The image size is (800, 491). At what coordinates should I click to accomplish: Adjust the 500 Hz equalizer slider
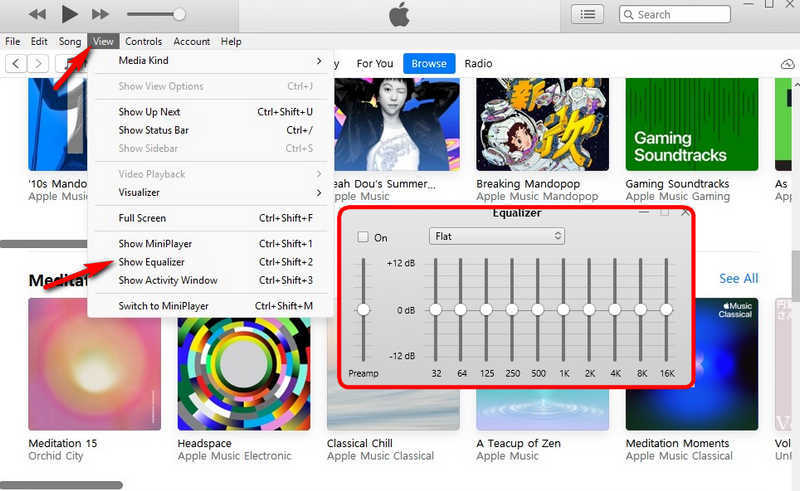[537, 309]
